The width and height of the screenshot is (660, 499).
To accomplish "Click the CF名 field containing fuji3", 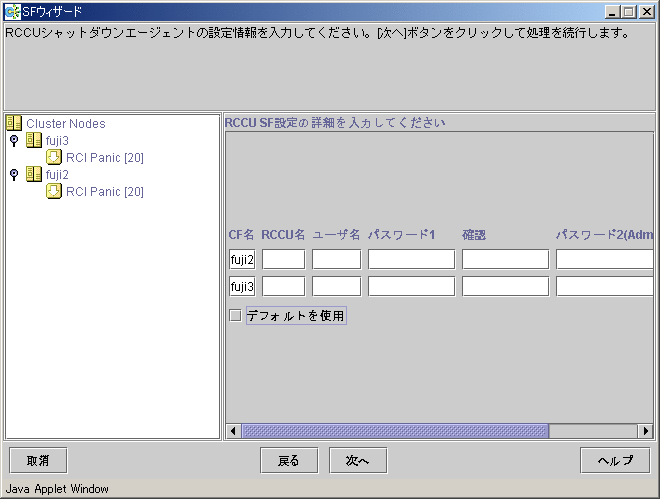I will click(x=242, y=287).
